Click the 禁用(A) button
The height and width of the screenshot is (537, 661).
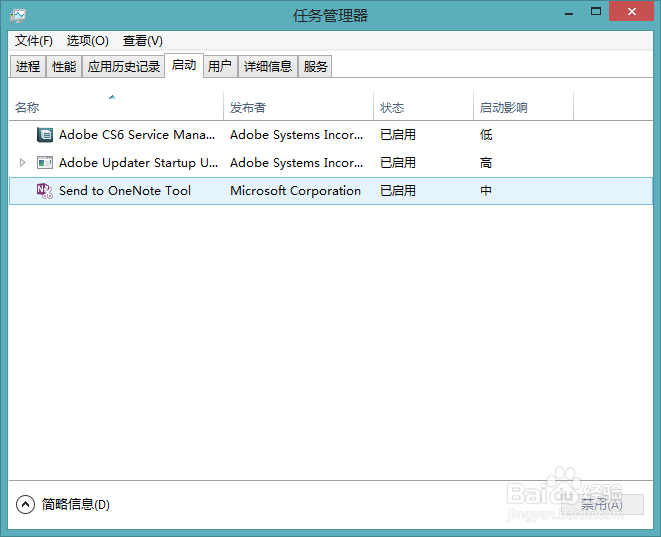tap(602, 504)
